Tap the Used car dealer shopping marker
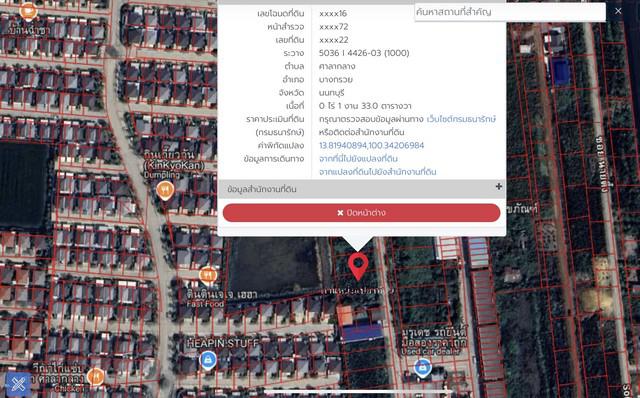 [x=422, y=367]
